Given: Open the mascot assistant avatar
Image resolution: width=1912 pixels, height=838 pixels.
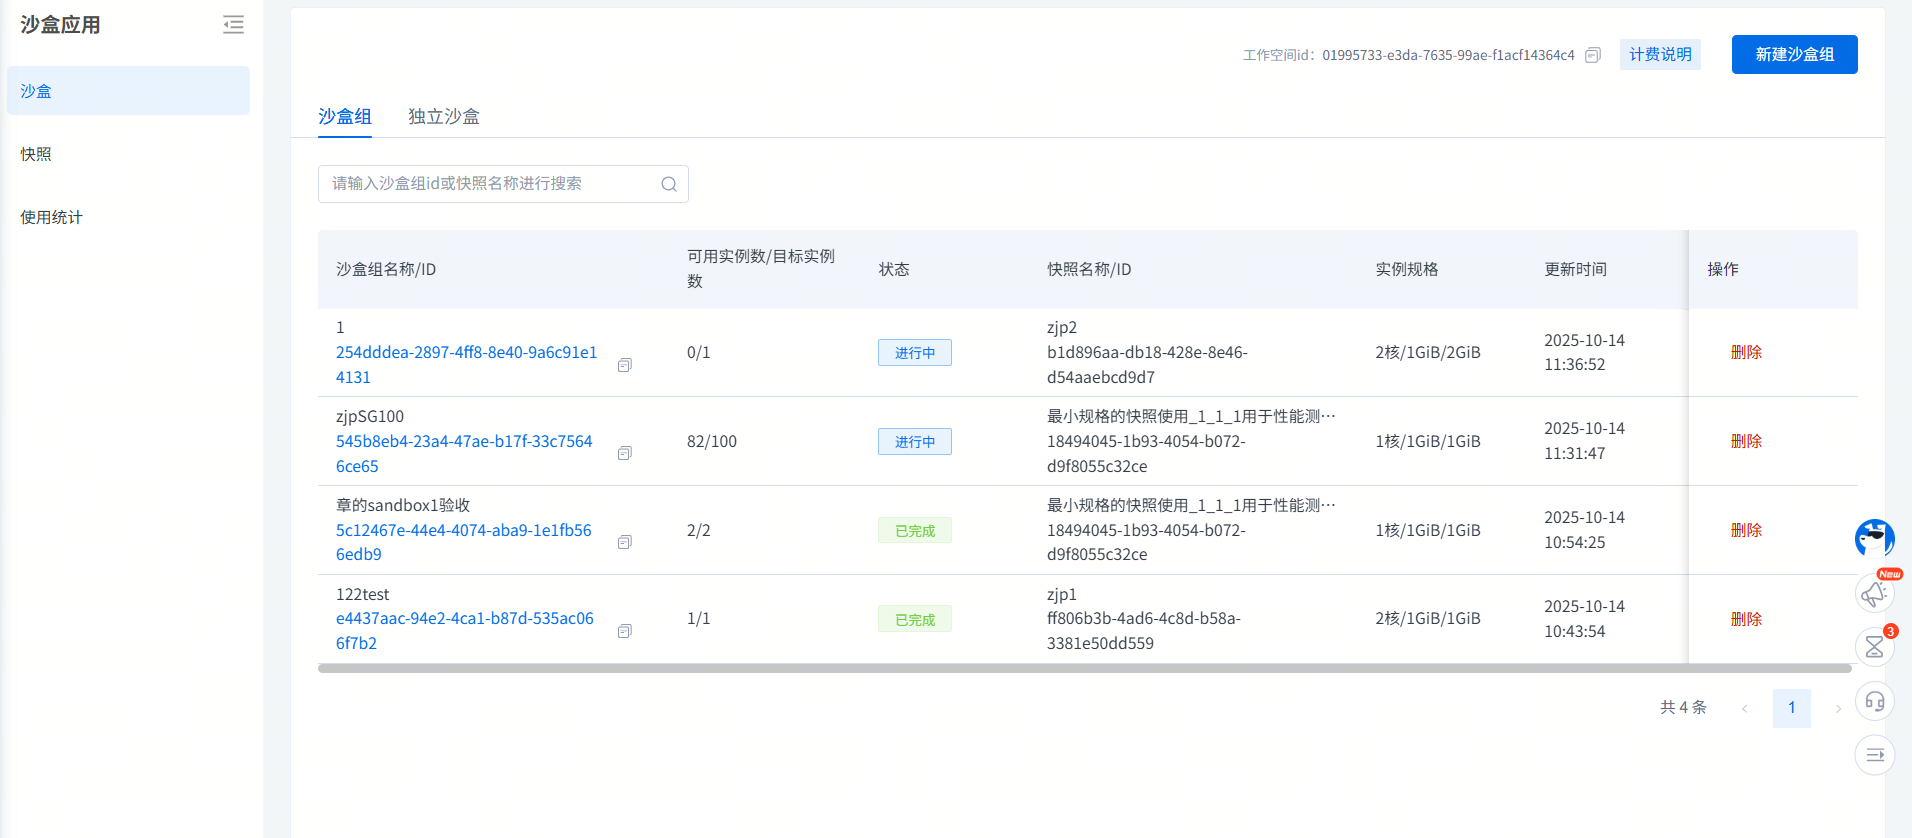Looking at the screenshot, I should pyautogui.click(x=1874, y=539).
